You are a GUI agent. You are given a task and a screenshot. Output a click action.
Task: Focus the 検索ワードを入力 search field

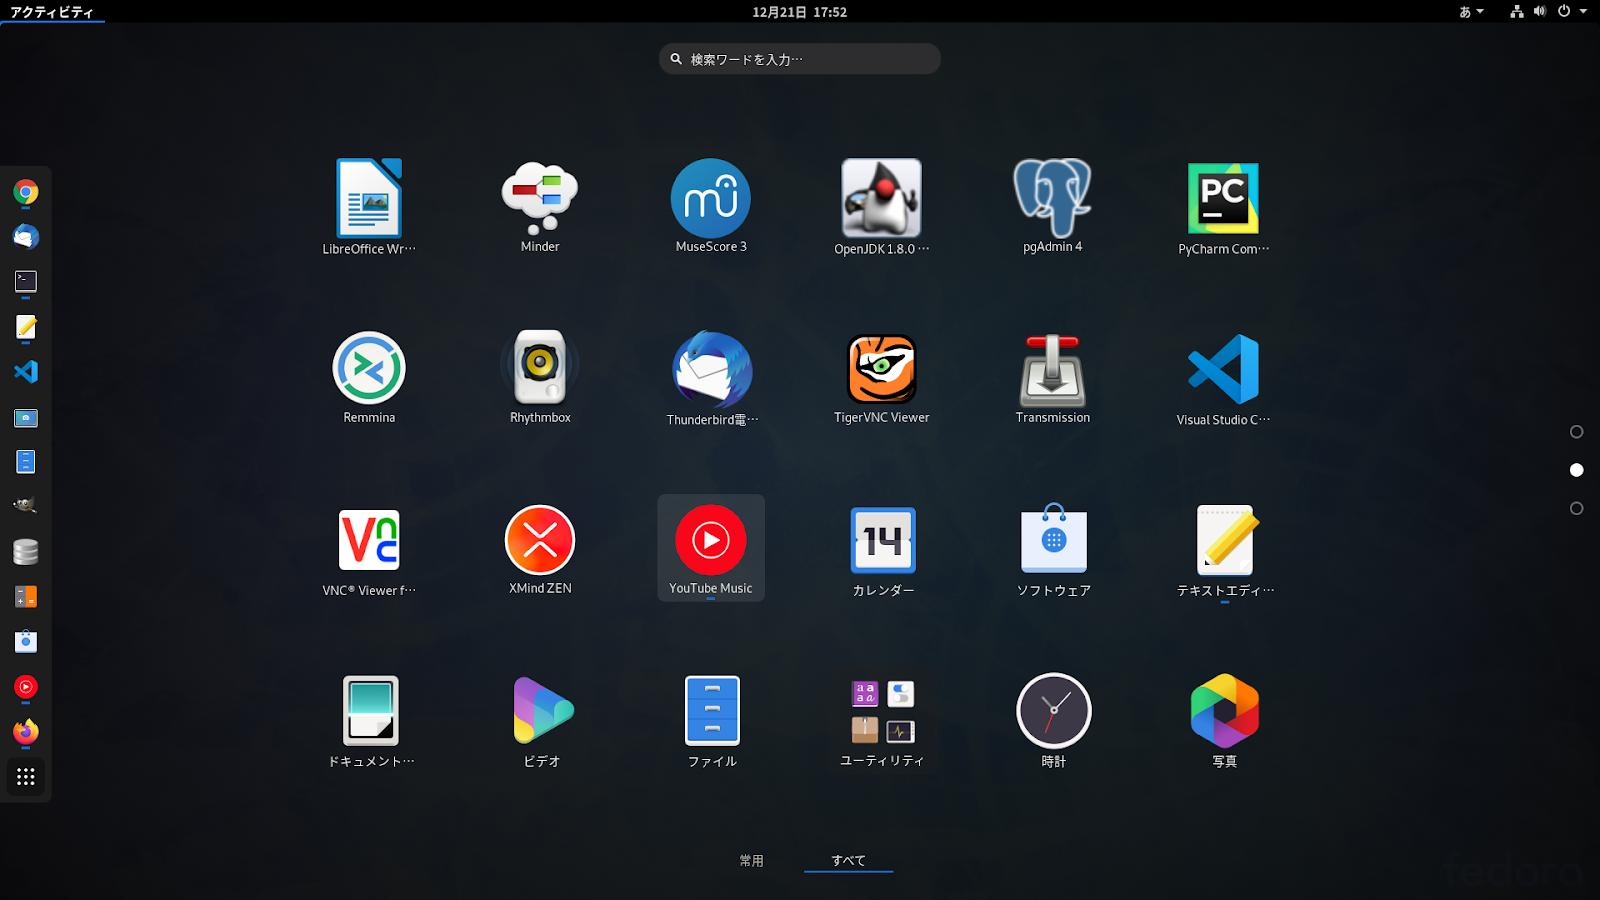pos(800,59)
